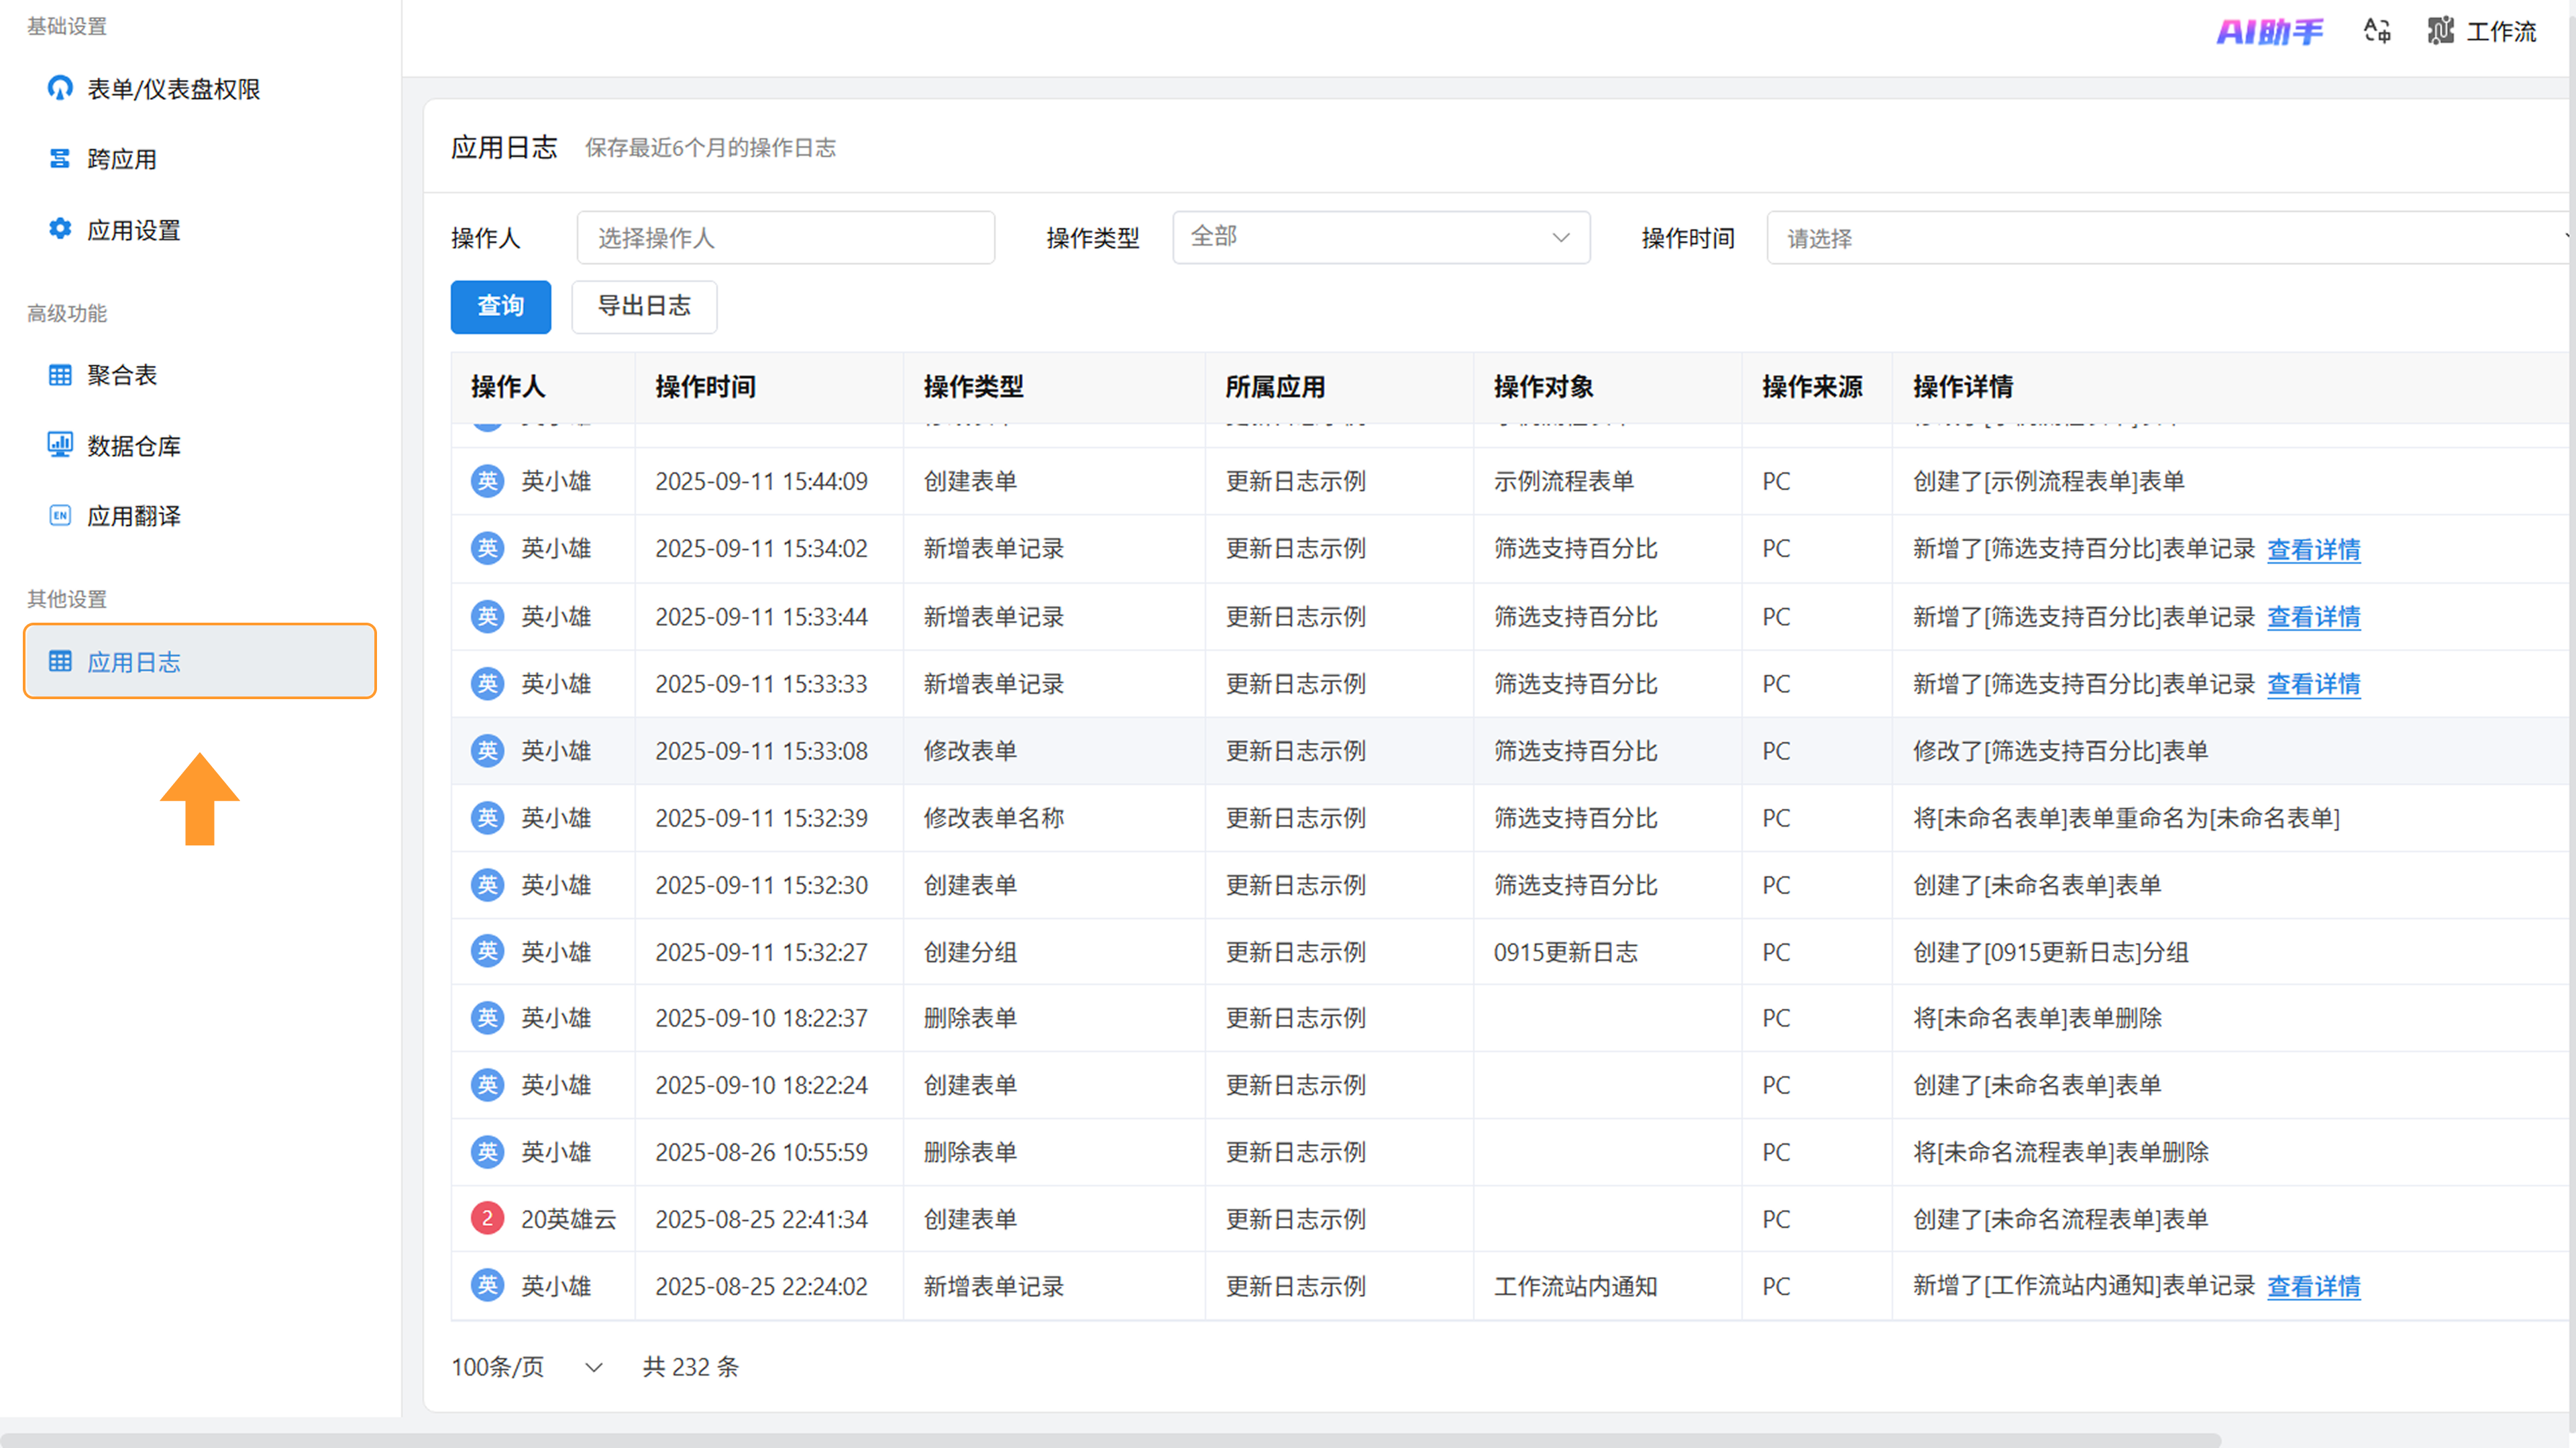Click the 导出日志 button

click(644, 306)
